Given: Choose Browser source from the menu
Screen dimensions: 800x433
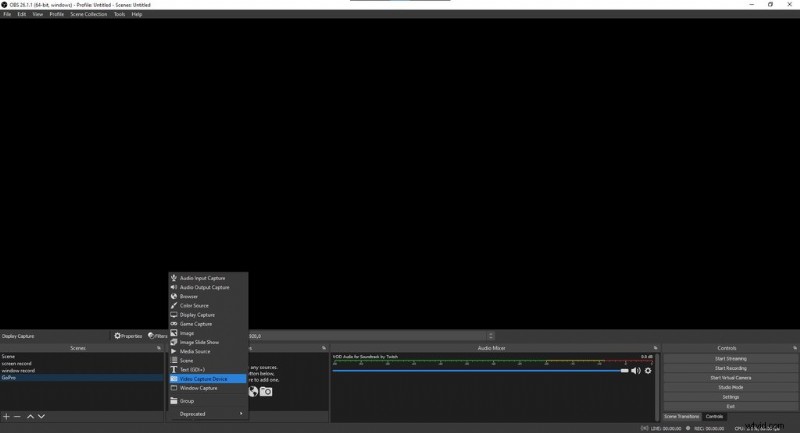Looking at the screenshot, I should tap(189, 296).
